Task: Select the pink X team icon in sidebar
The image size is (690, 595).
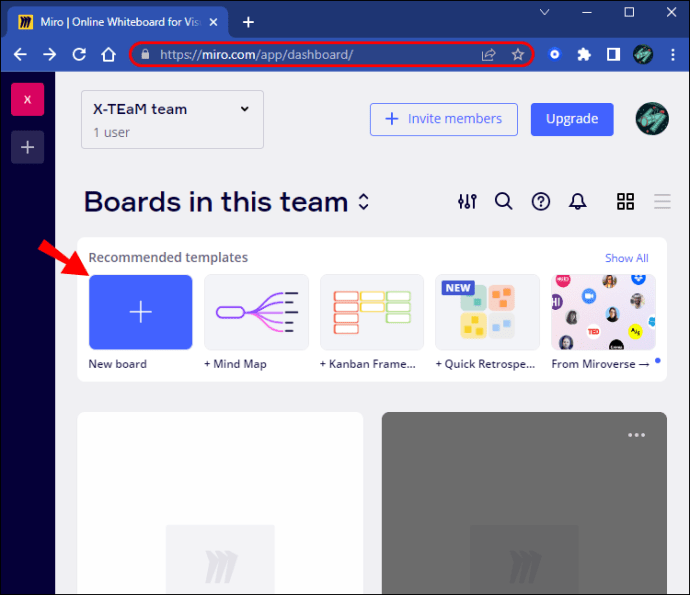Action: [27, 99]
